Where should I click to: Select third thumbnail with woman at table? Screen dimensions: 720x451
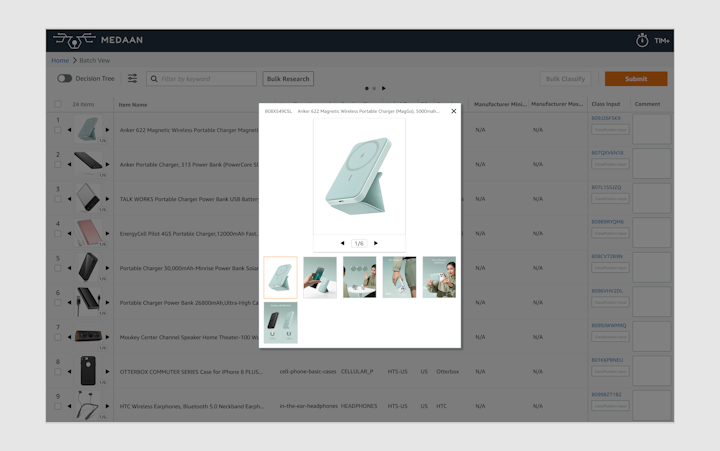[x=360, y=277]
